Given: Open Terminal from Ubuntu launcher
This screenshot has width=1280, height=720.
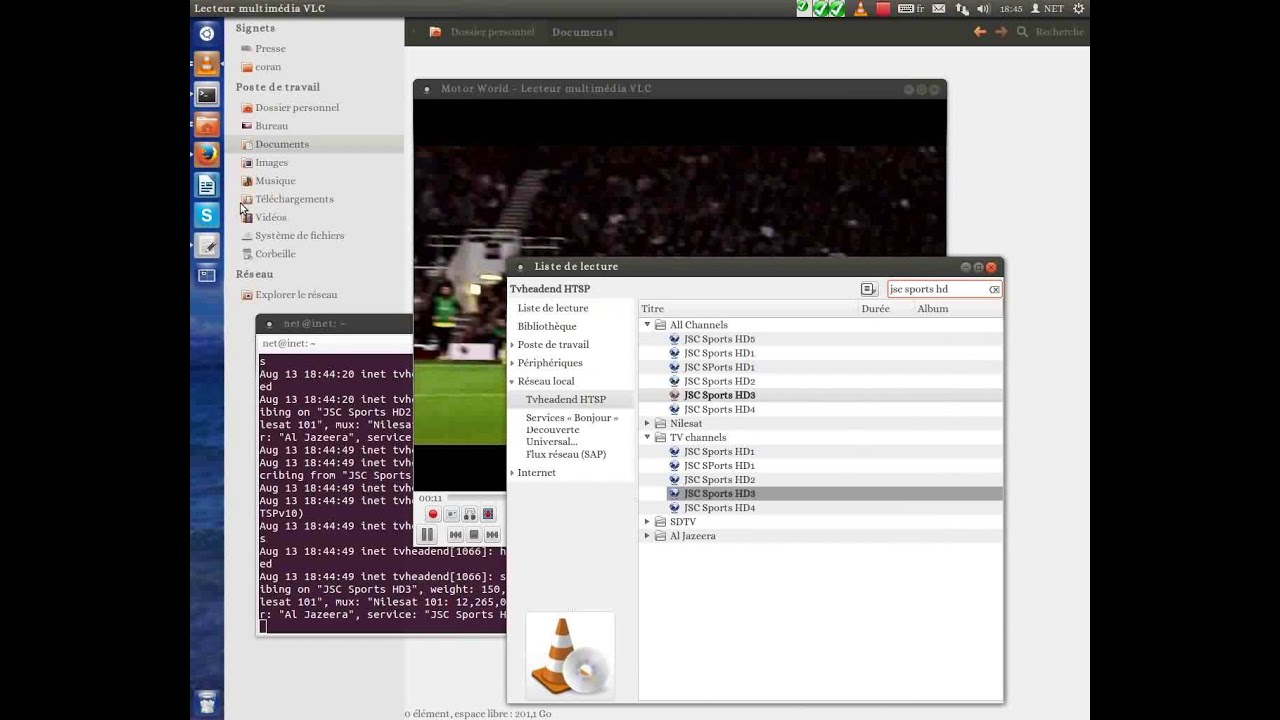Looking at the screenshot, I should (207, 96).
